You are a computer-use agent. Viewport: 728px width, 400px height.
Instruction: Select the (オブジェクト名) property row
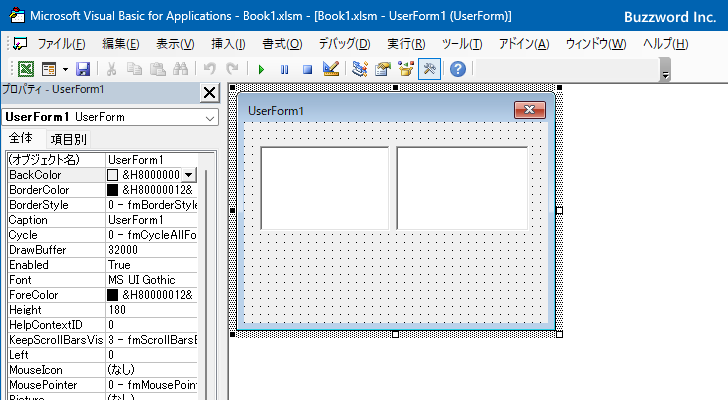pyautogui.click(x=102, y=160)
